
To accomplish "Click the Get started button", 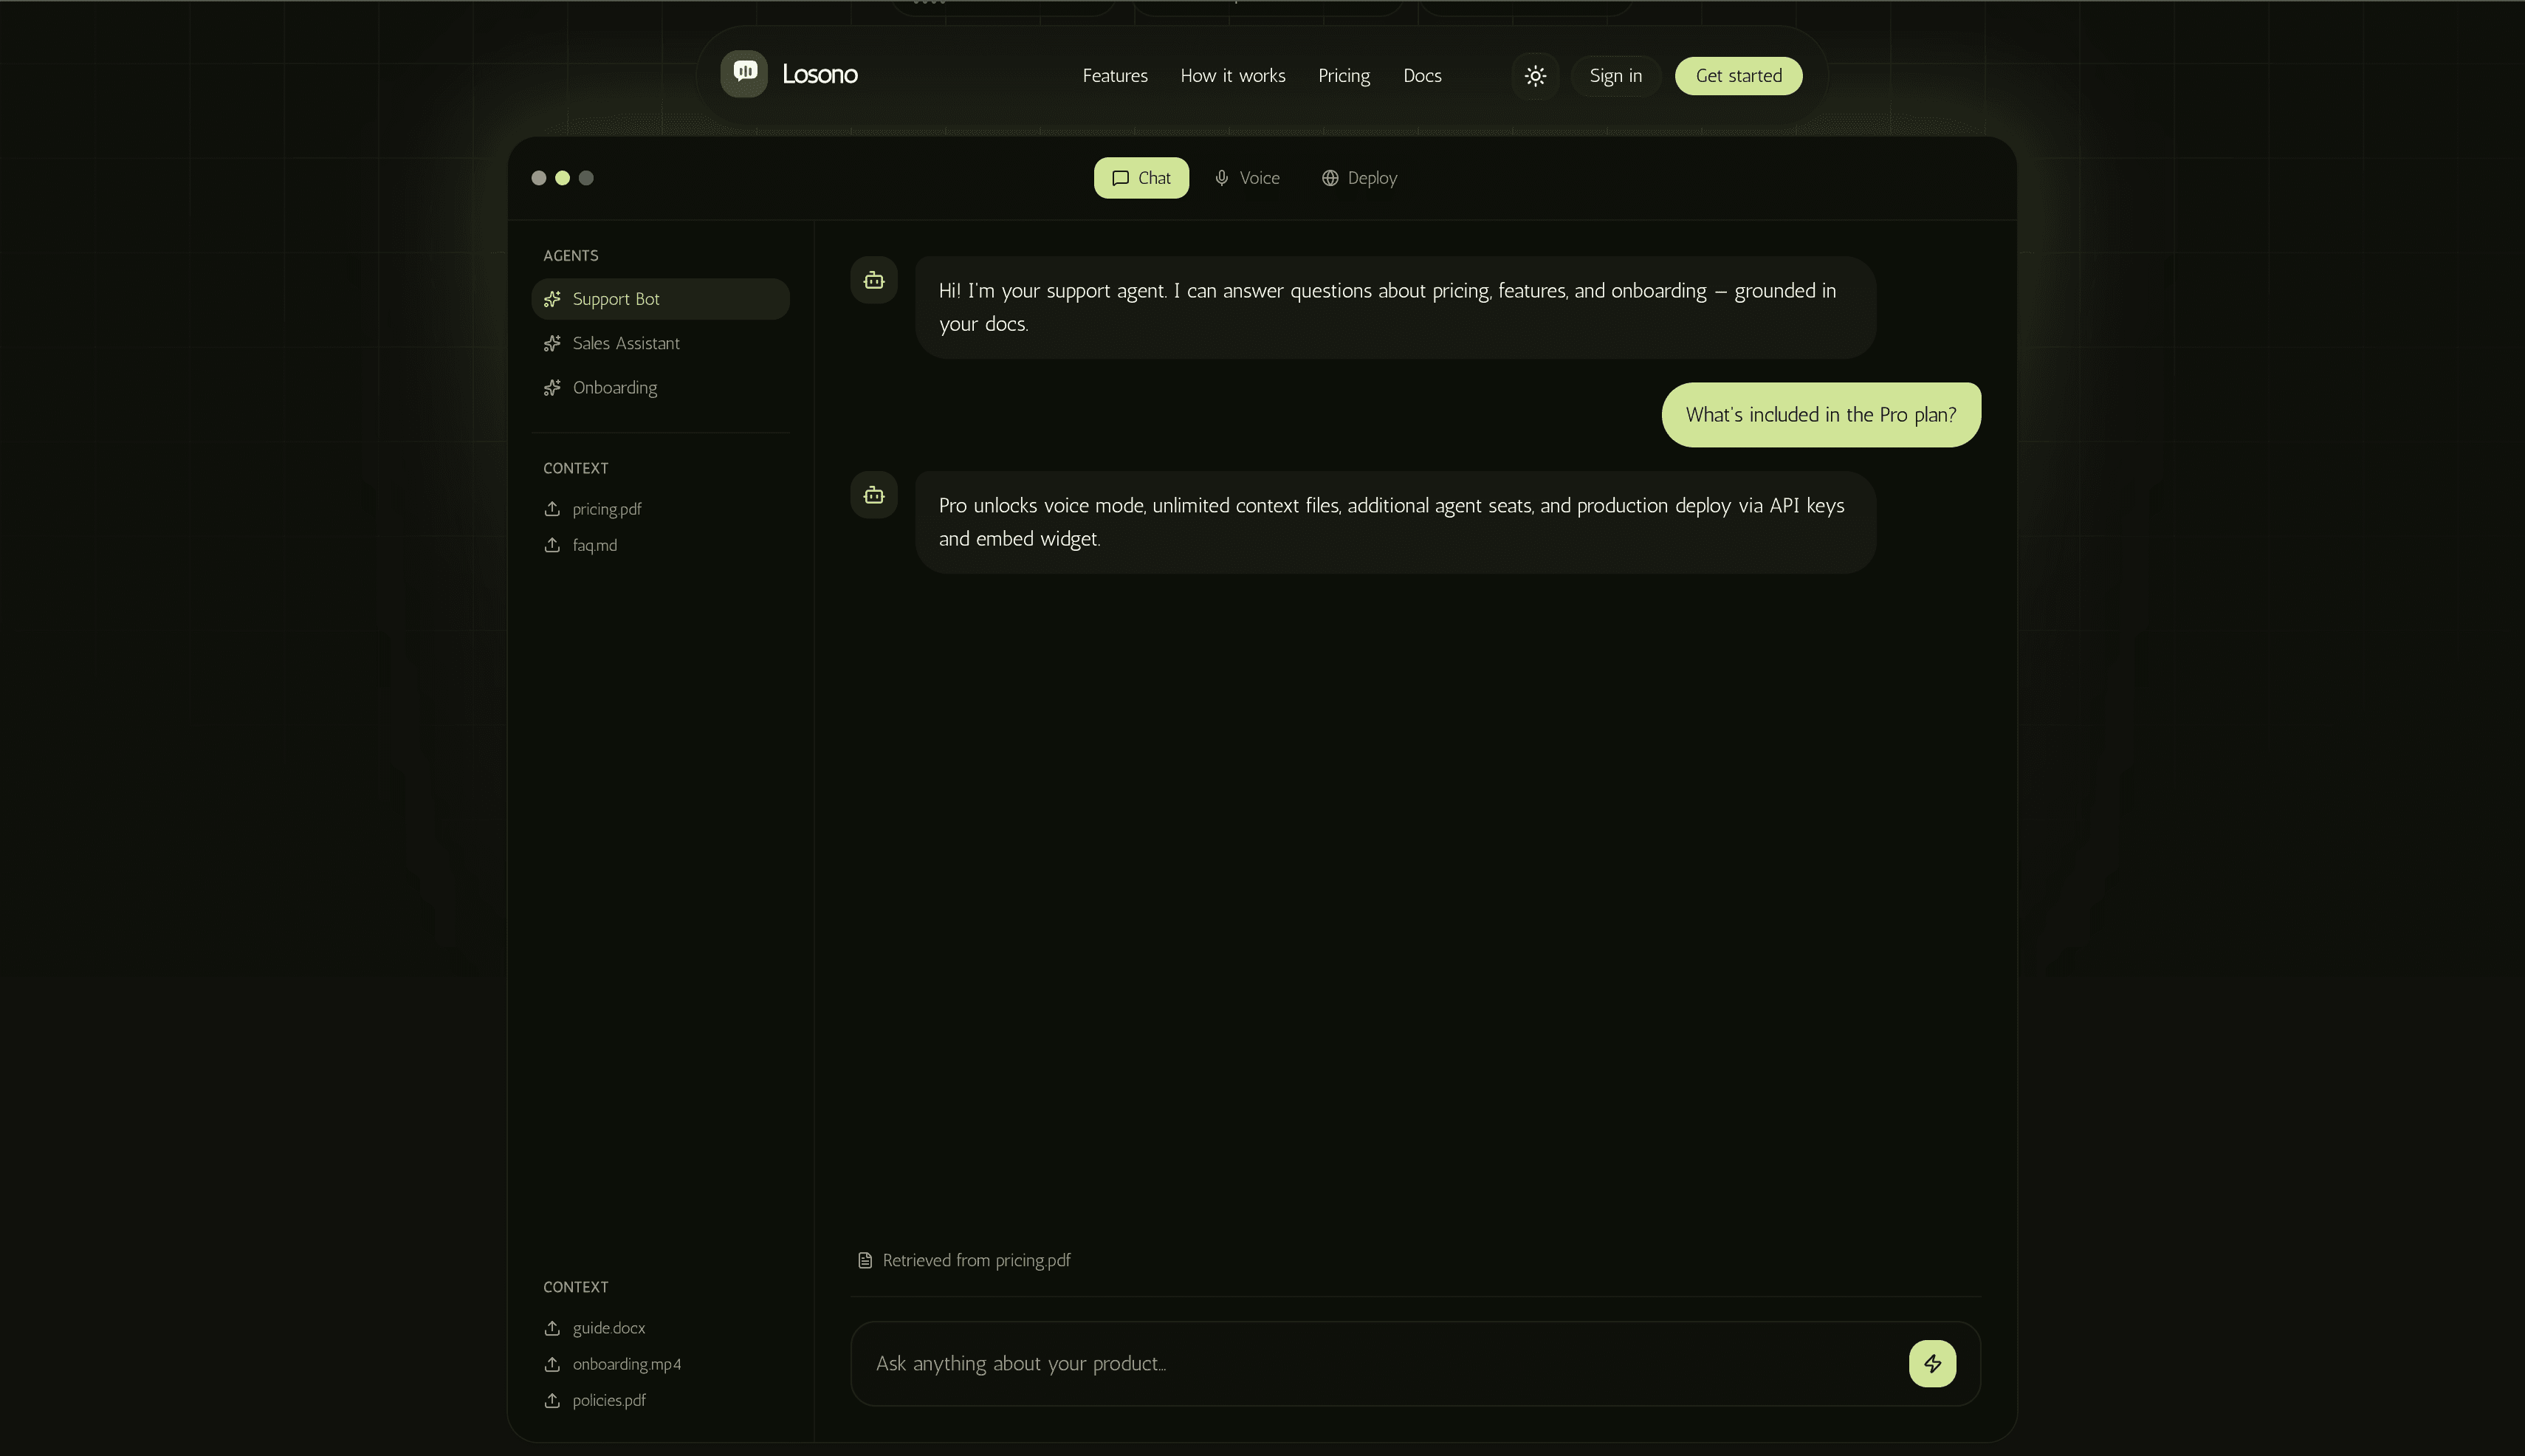I will coord(1738,76).
